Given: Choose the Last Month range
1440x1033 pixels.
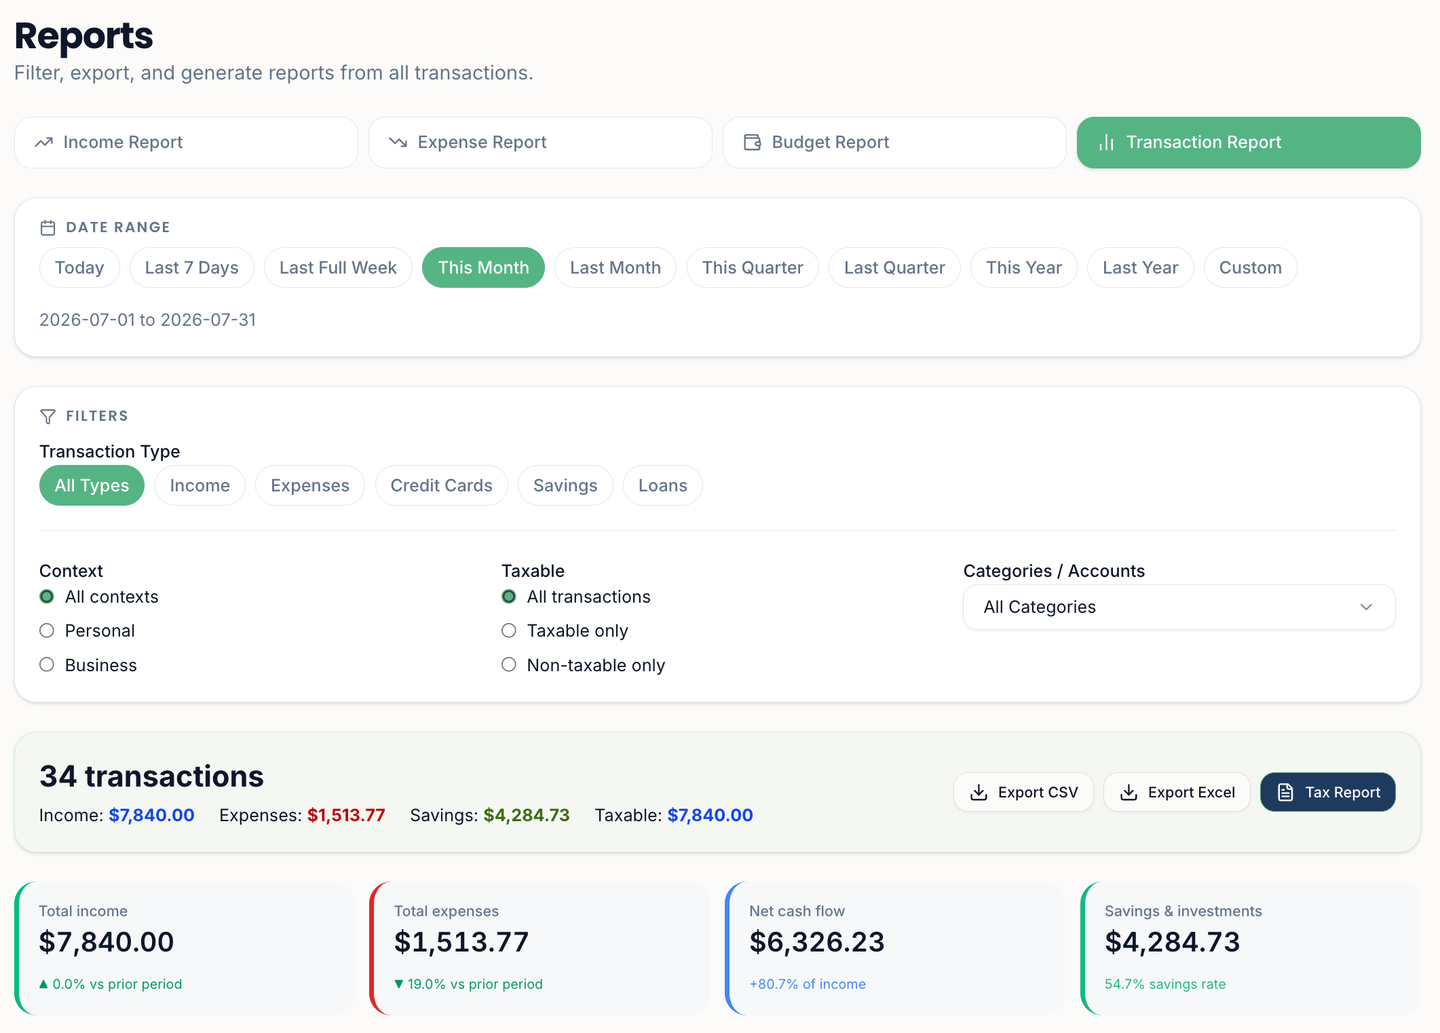Looking at the screenshot, I should 615,267.
